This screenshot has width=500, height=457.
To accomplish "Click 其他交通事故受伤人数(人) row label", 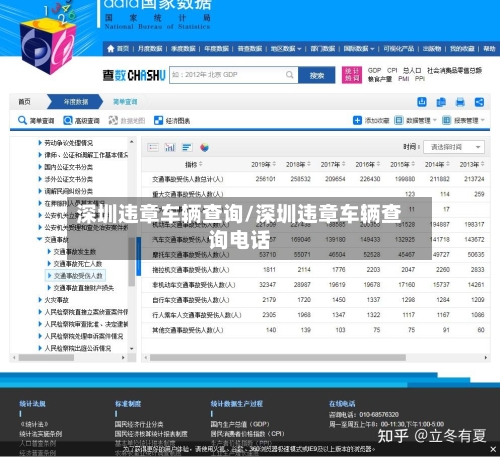I will tap(188, 330).
